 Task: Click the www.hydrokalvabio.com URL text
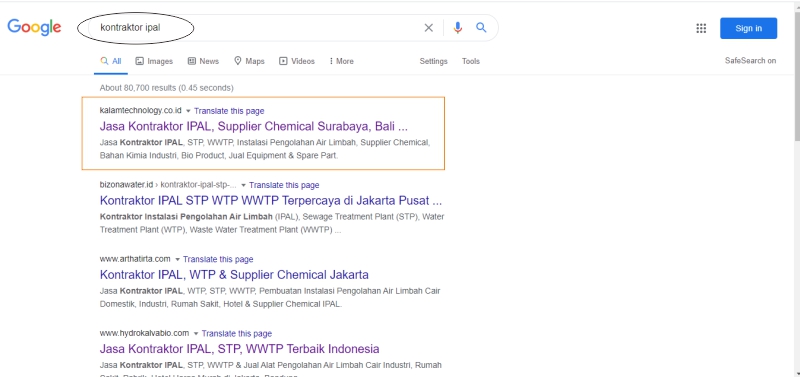point(144,333)
